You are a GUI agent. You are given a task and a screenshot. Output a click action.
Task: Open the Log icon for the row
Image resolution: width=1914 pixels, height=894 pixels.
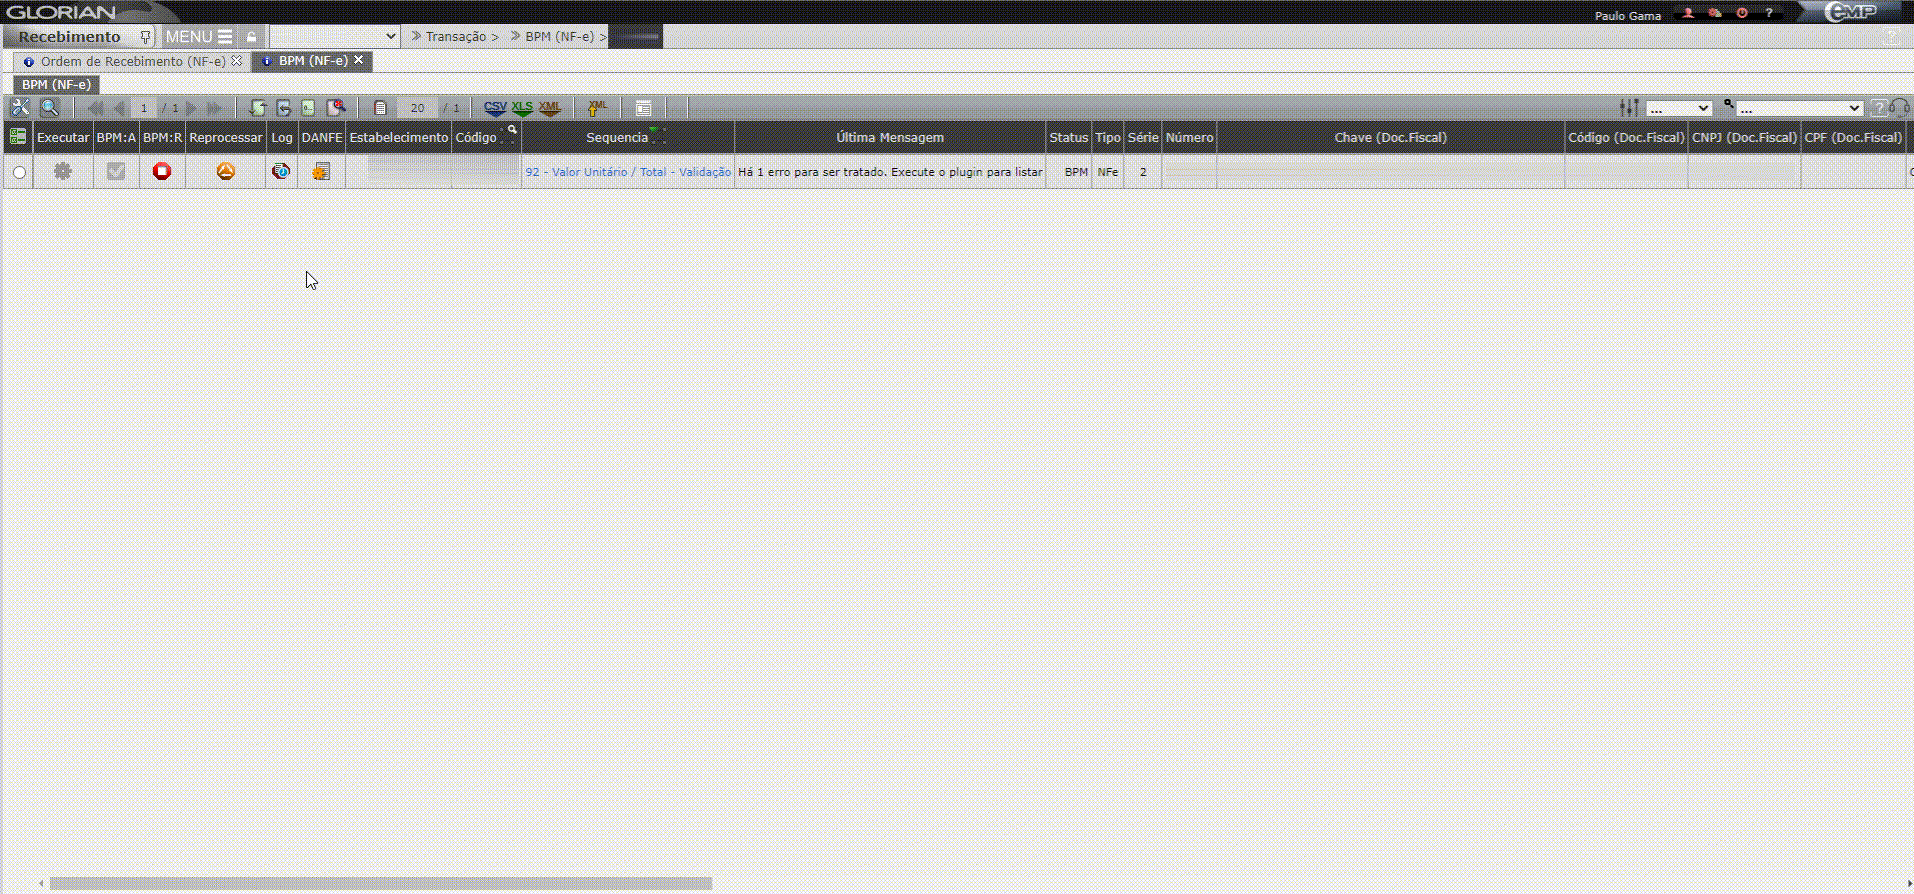(x=282, y=172)
